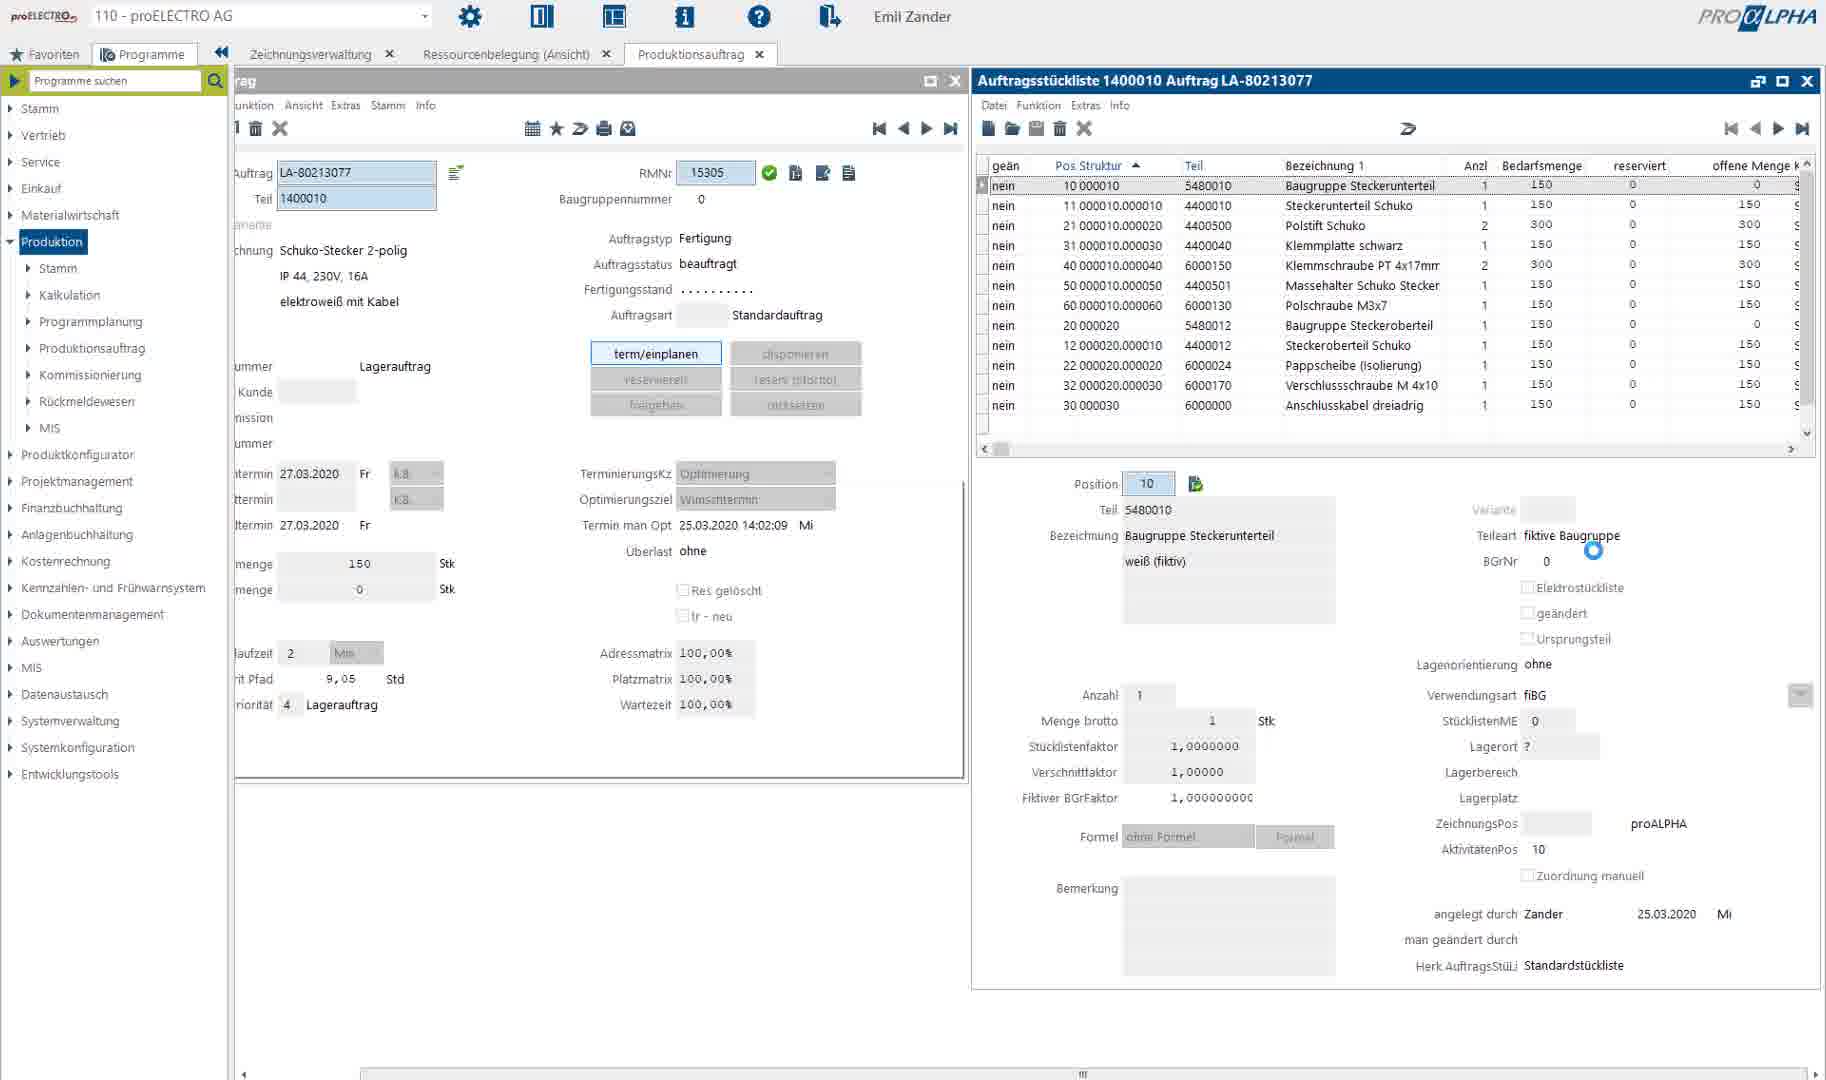Open the company dropdown 110 - proELECTRO AG
1826x1080 pixels.
425,16
